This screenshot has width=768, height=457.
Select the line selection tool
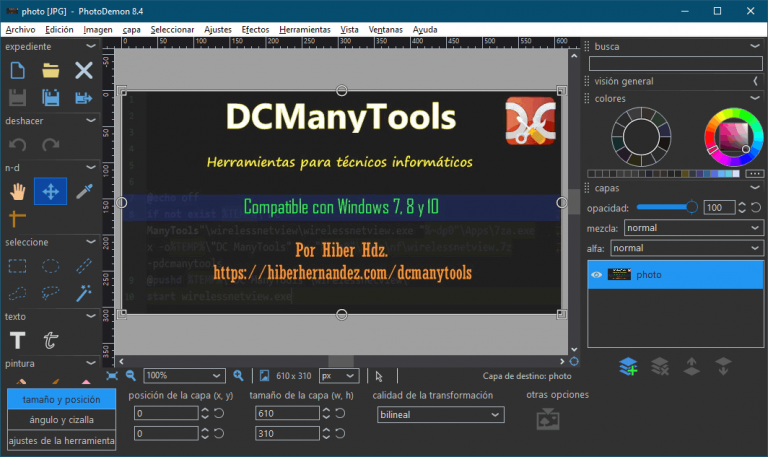click(84, 266)
